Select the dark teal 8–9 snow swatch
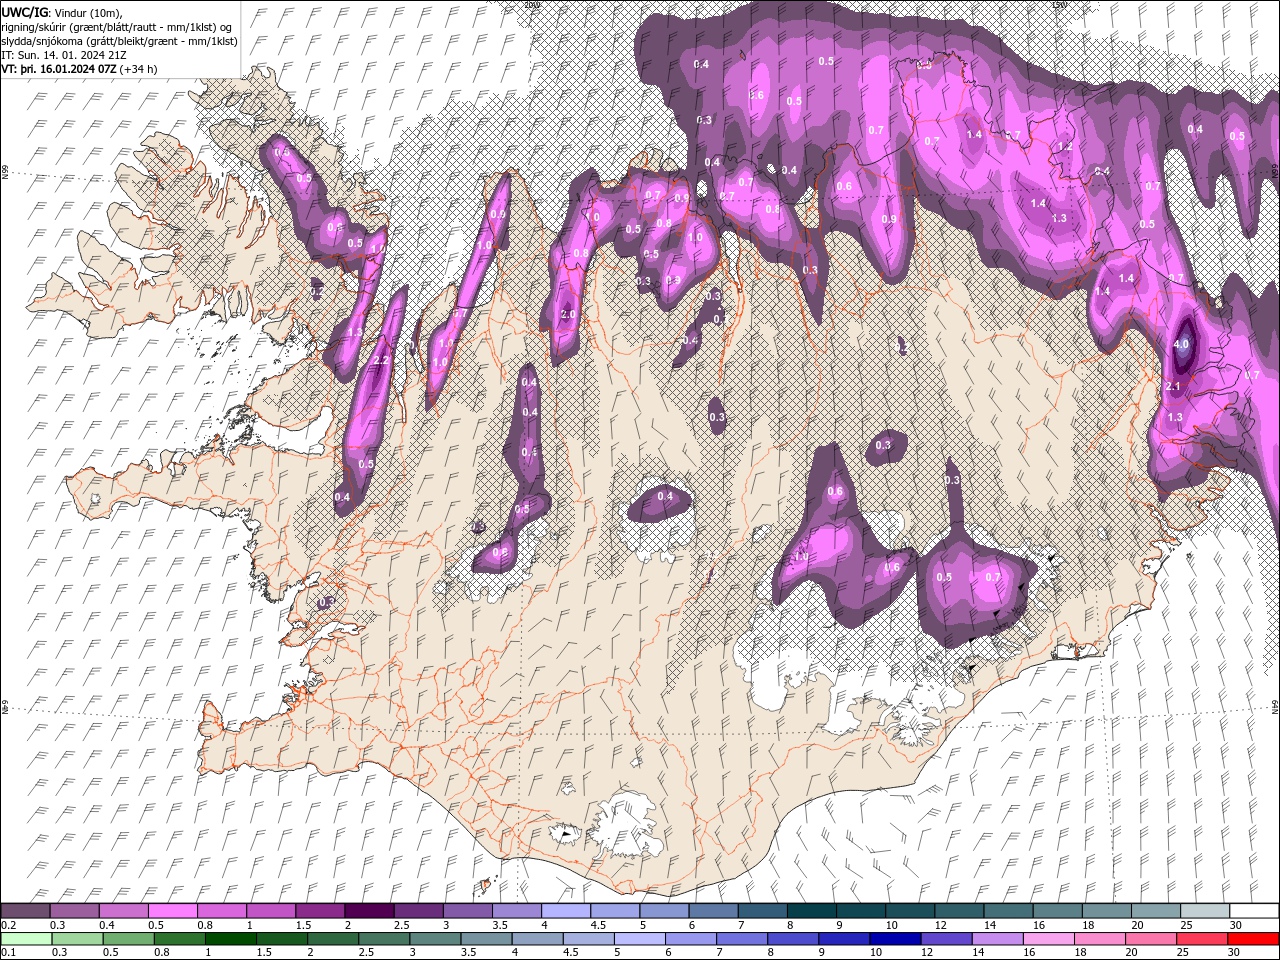This screenshot has width=1280, height=960. coord(810,911)
